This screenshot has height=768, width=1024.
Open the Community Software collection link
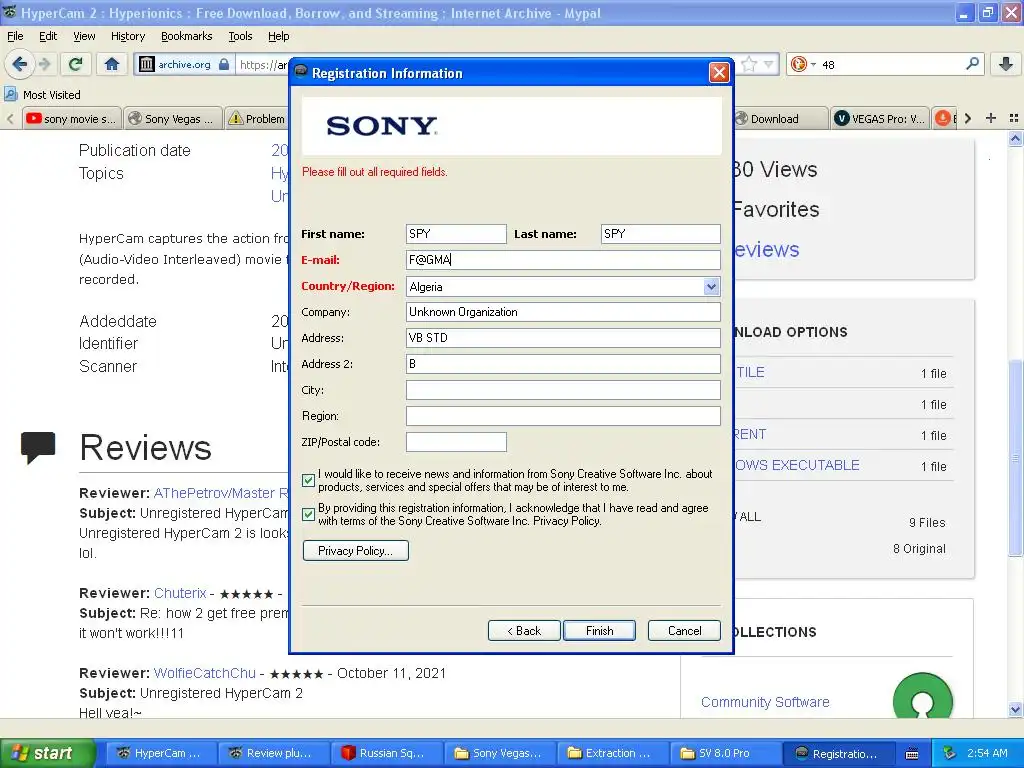click(x=765, y=702)
